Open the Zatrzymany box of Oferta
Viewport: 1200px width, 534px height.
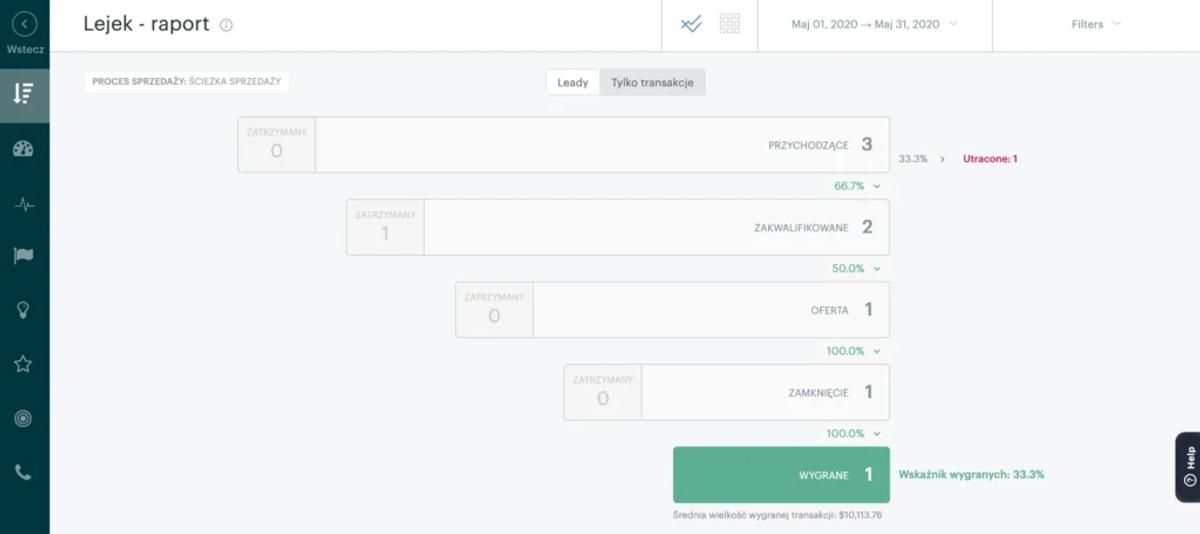pos(494,310)
